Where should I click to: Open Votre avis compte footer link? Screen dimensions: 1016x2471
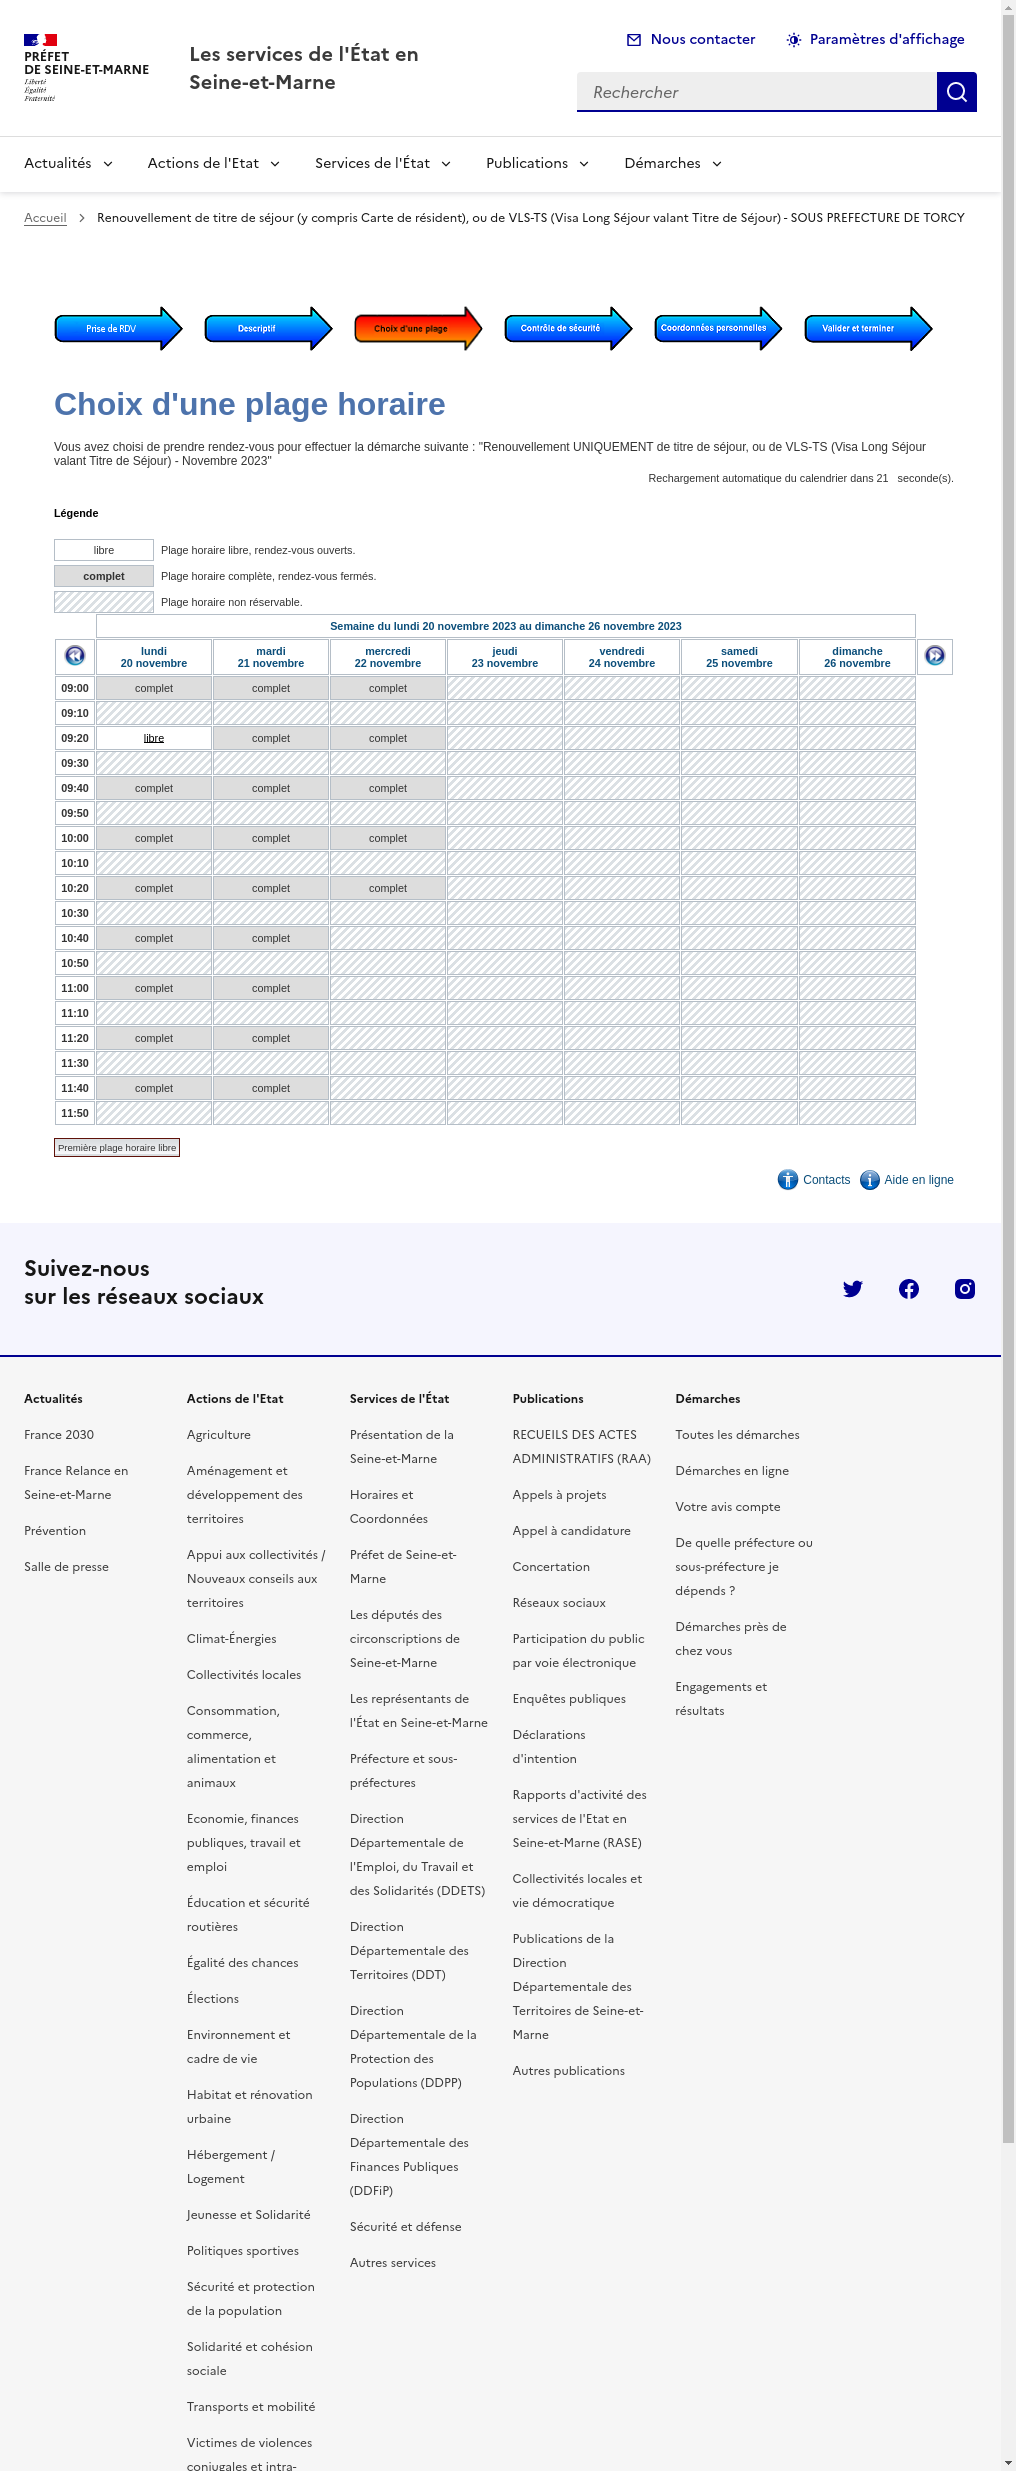(x=728, y=1507)
